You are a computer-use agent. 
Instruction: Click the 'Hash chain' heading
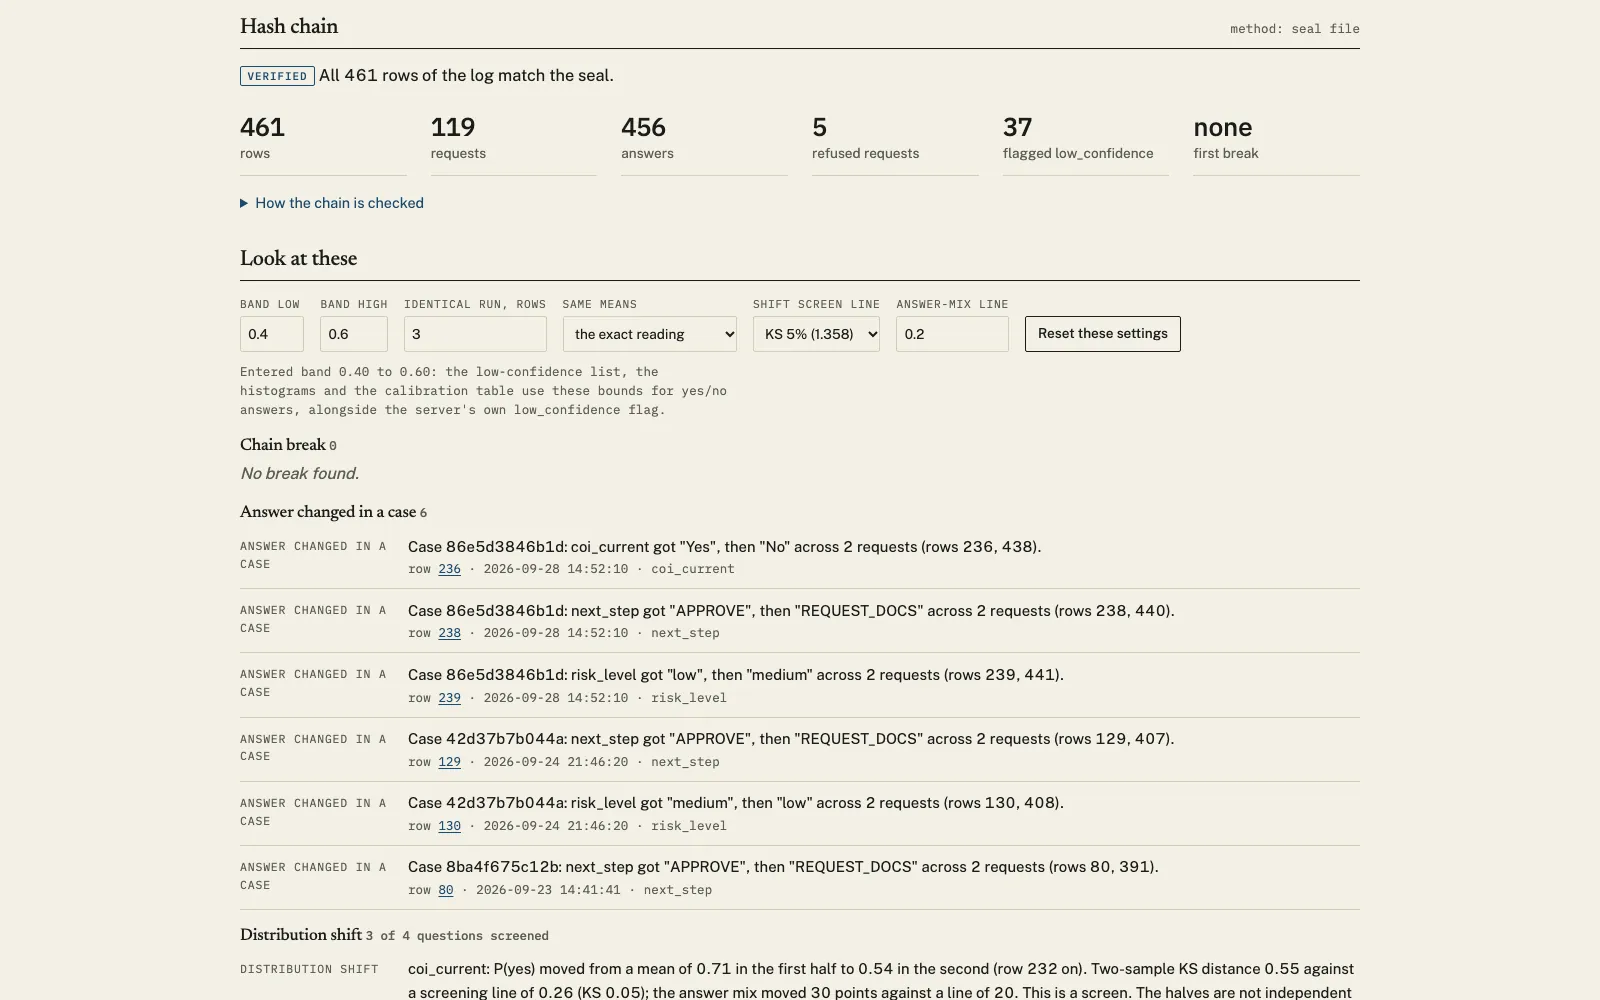click(x=289, y=26)
